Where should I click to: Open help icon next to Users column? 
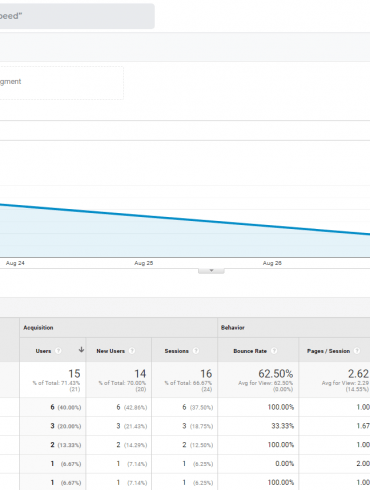pos(58,351)
